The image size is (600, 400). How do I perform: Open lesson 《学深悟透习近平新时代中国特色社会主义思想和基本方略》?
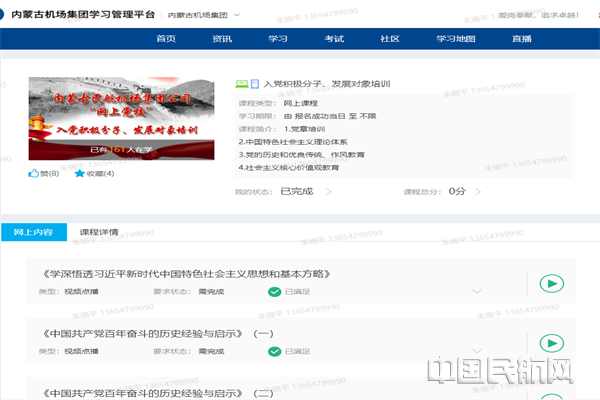pyautogui.click(x=186, y=274)
